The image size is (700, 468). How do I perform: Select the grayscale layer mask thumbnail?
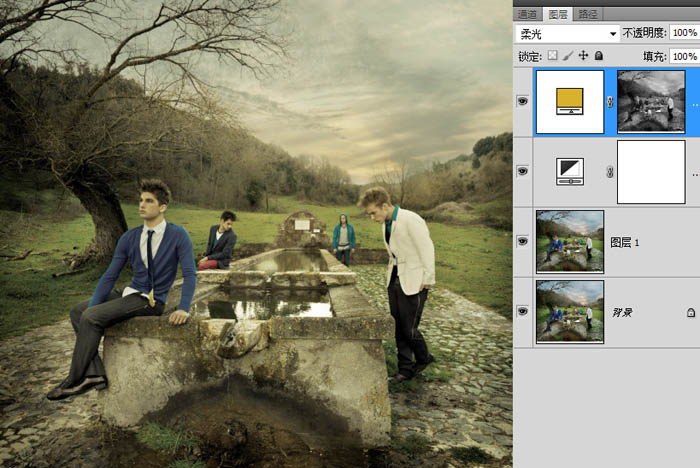tap(651, 101)
